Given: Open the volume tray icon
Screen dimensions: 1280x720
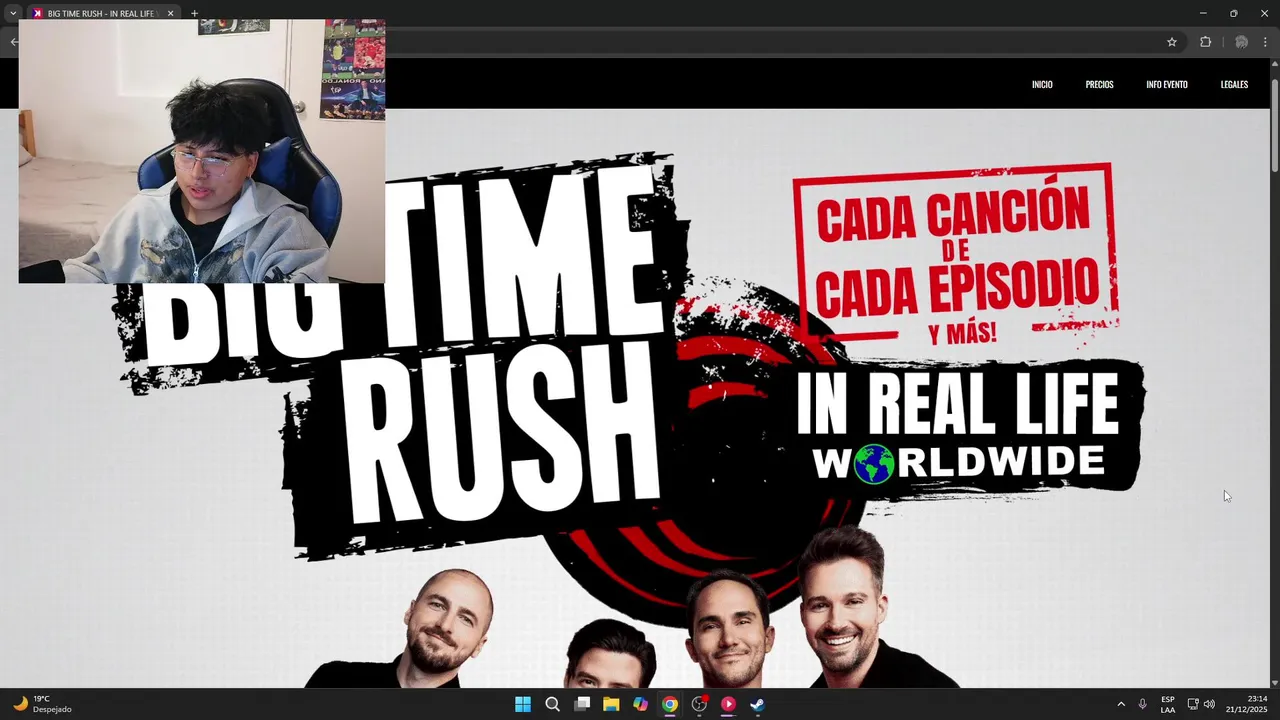Looking at the screenshot, I should tap(1209, 704).
